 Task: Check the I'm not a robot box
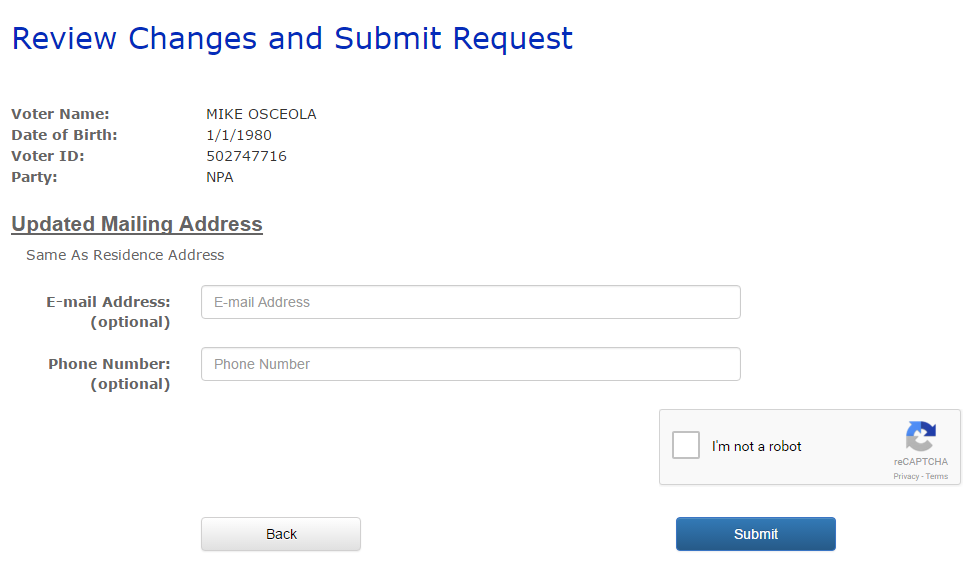tap(686, 445)
